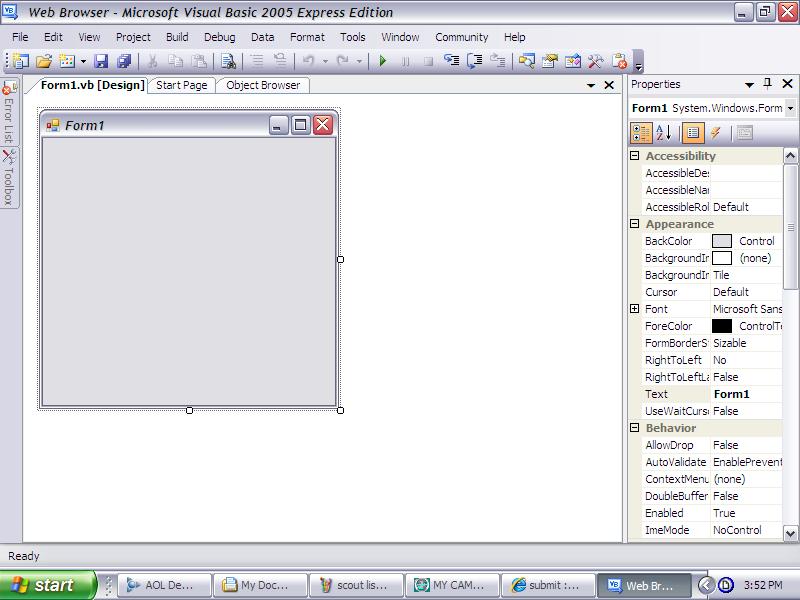Collapse the Appearance property category
The width and height of the screenshot is (800, 600).
point(637,224)
